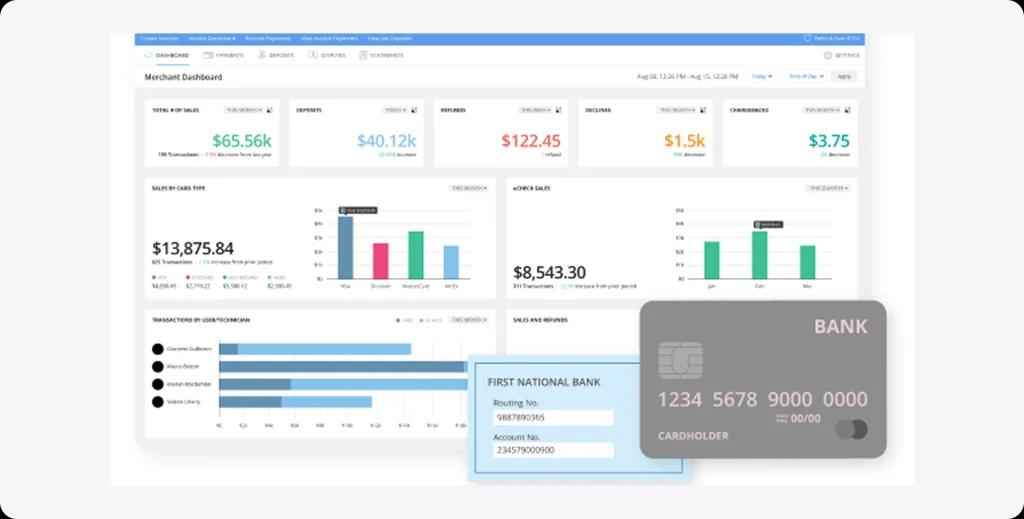Open the Settings link
The image size is (1024, 519).
[842, 55]
